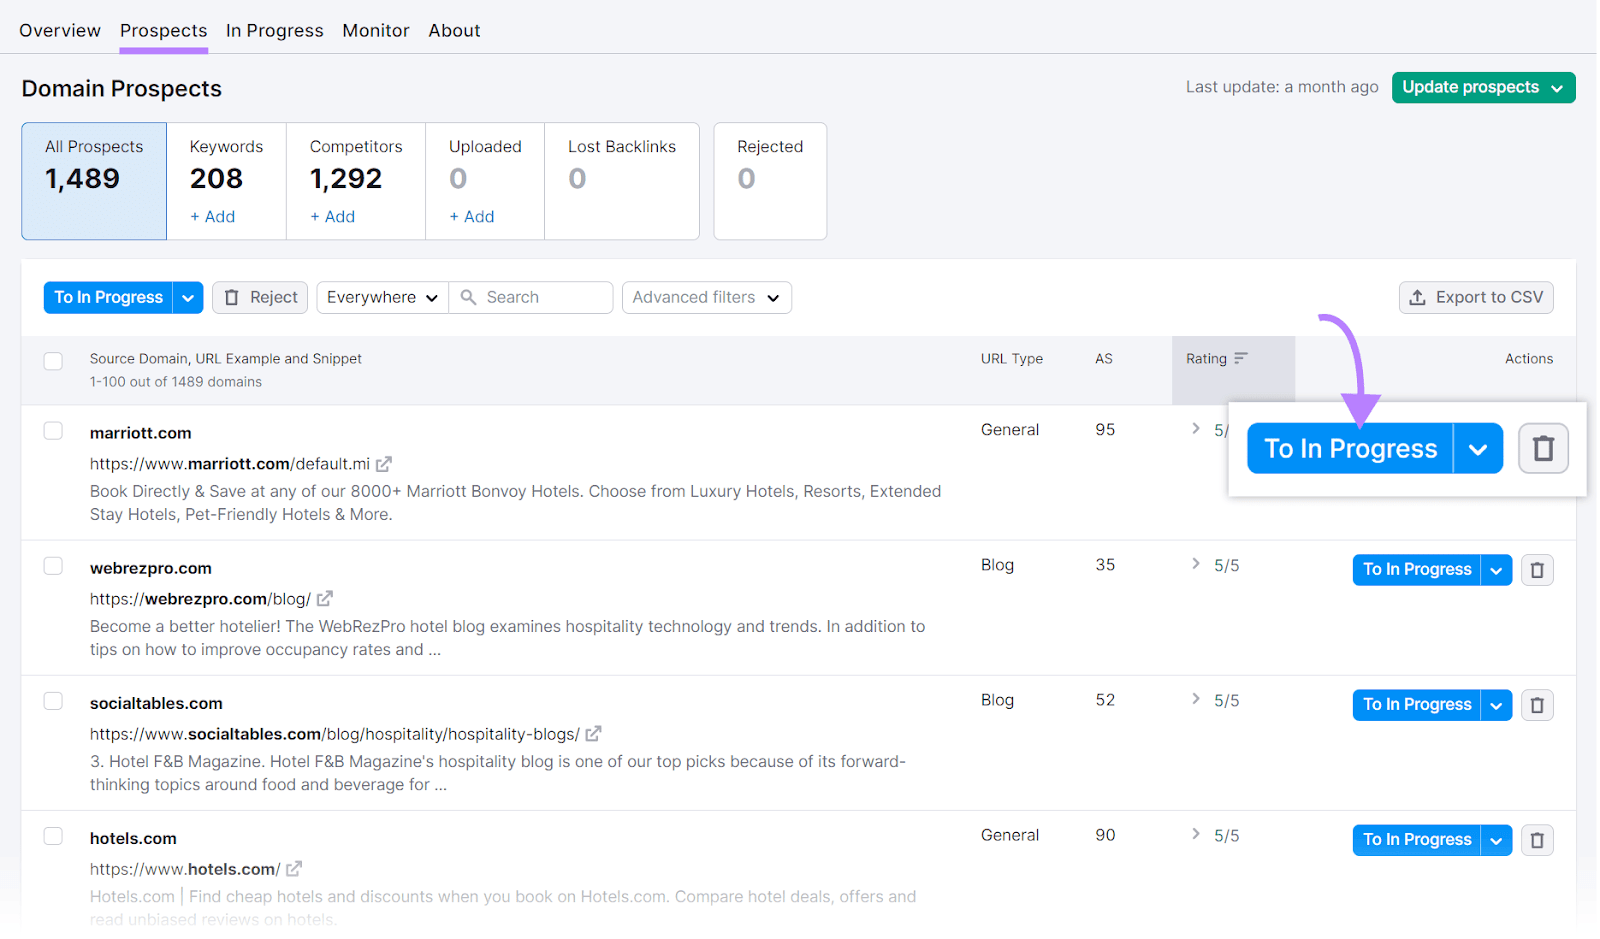Image resolution: width=1600 pixels, height=939 pixels.
Task: Open socialtables.com blog via external link icon
Action: tap(594, 733)
